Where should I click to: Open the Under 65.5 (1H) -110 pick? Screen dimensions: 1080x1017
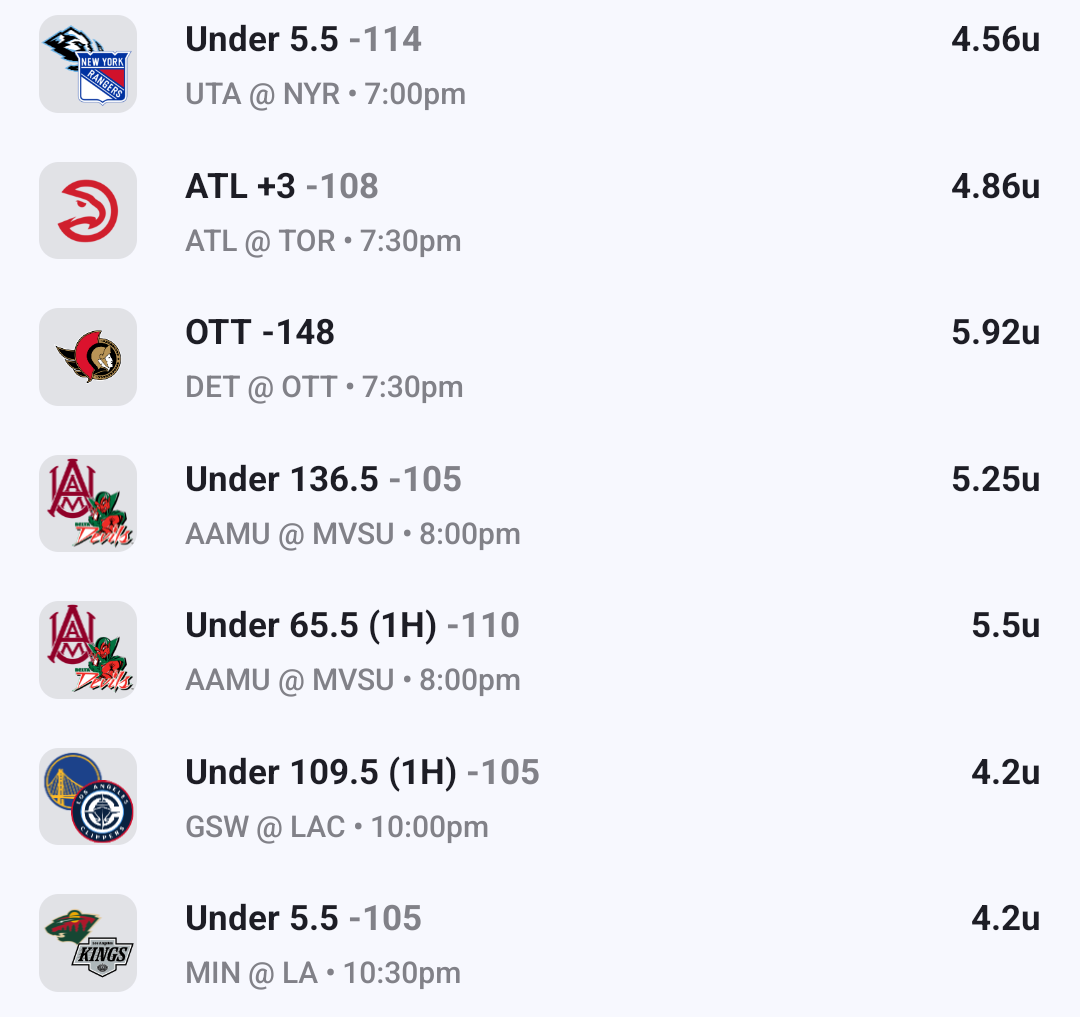[x=352, y=626]
